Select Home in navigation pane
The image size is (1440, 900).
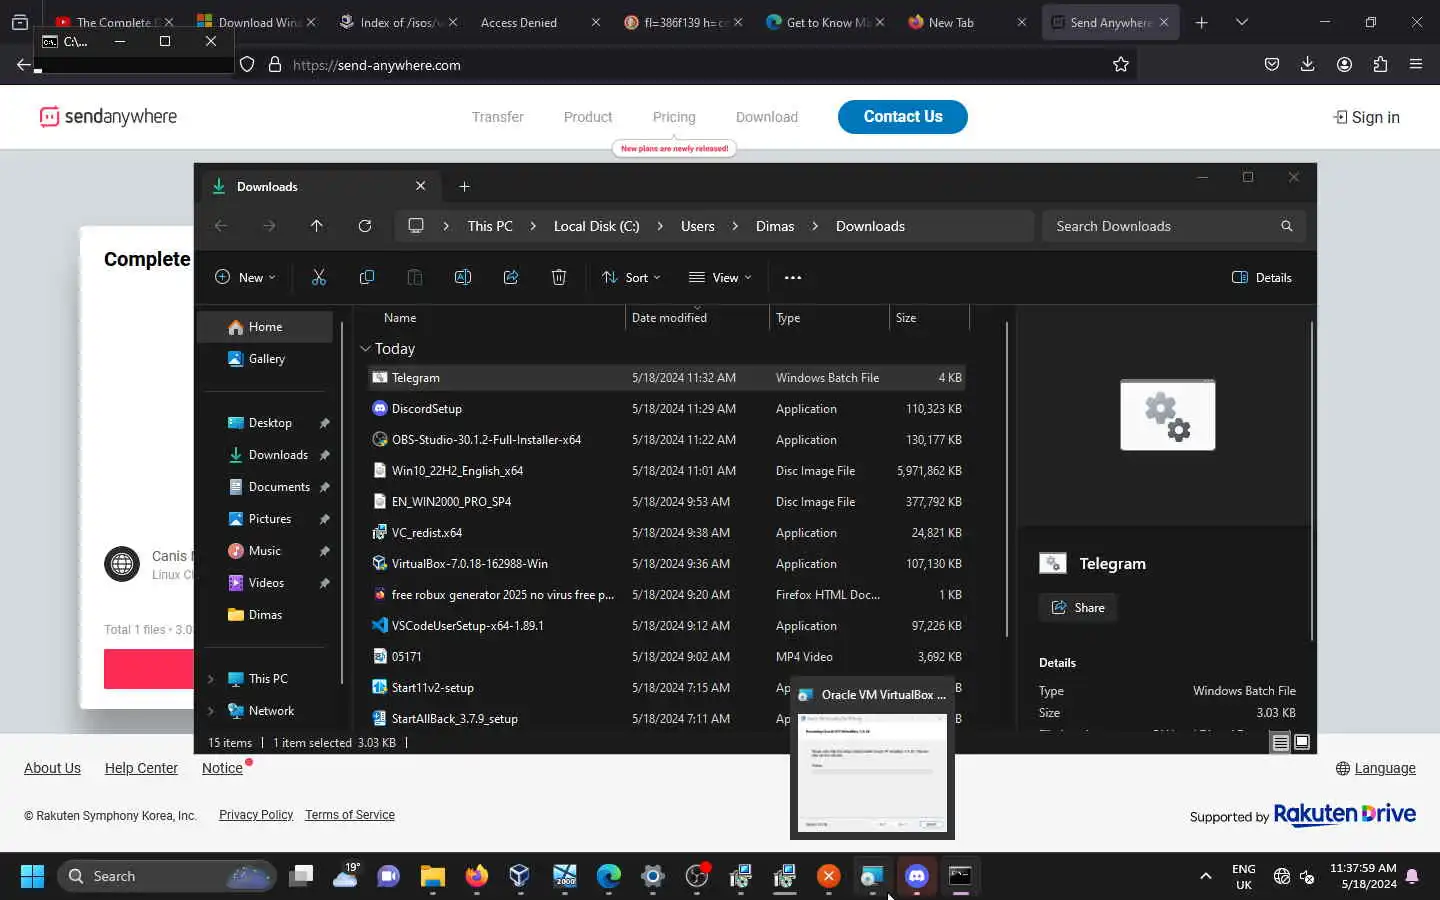pos(265,327)
